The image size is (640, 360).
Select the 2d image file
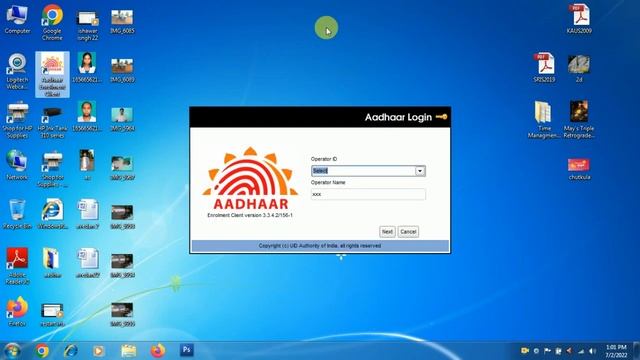tap(579, 69)
